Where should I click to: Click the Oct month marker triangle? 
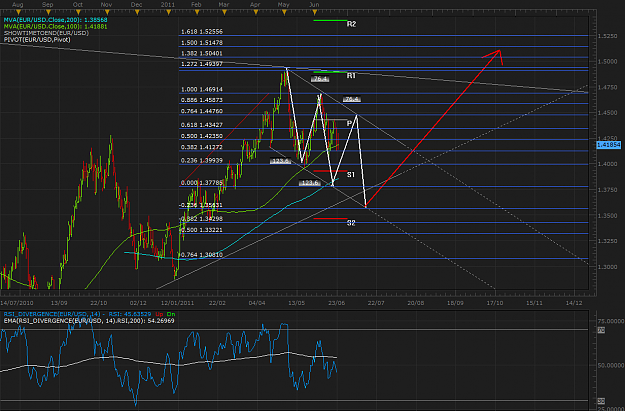tap(78, 13)
